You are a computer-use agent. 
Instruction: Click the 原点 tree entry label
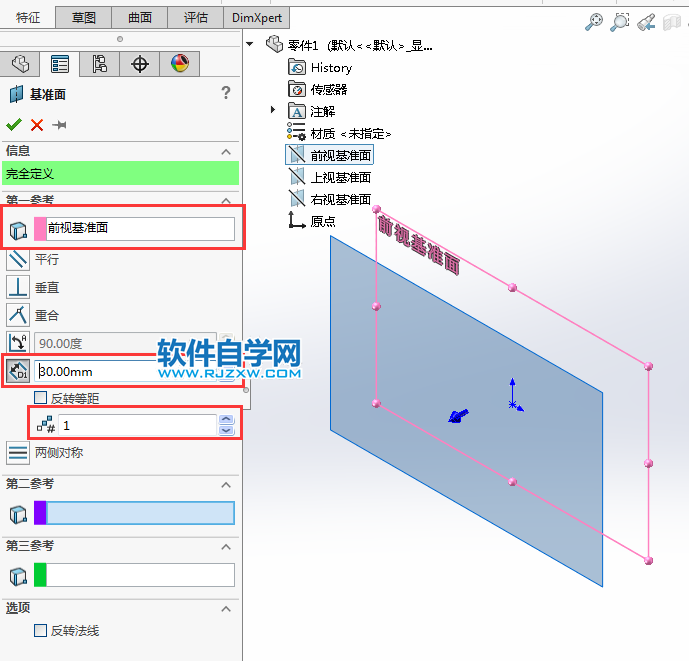click(323, 221)
